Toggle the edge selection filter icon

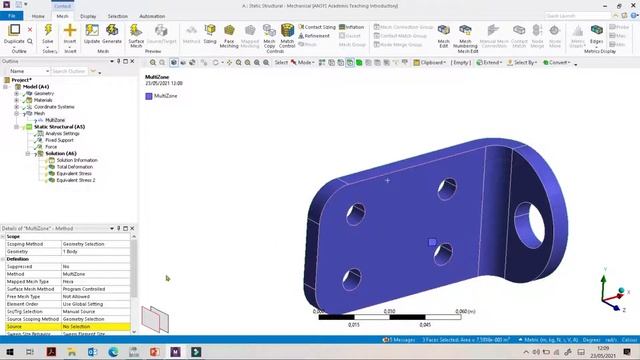[341, 62]
